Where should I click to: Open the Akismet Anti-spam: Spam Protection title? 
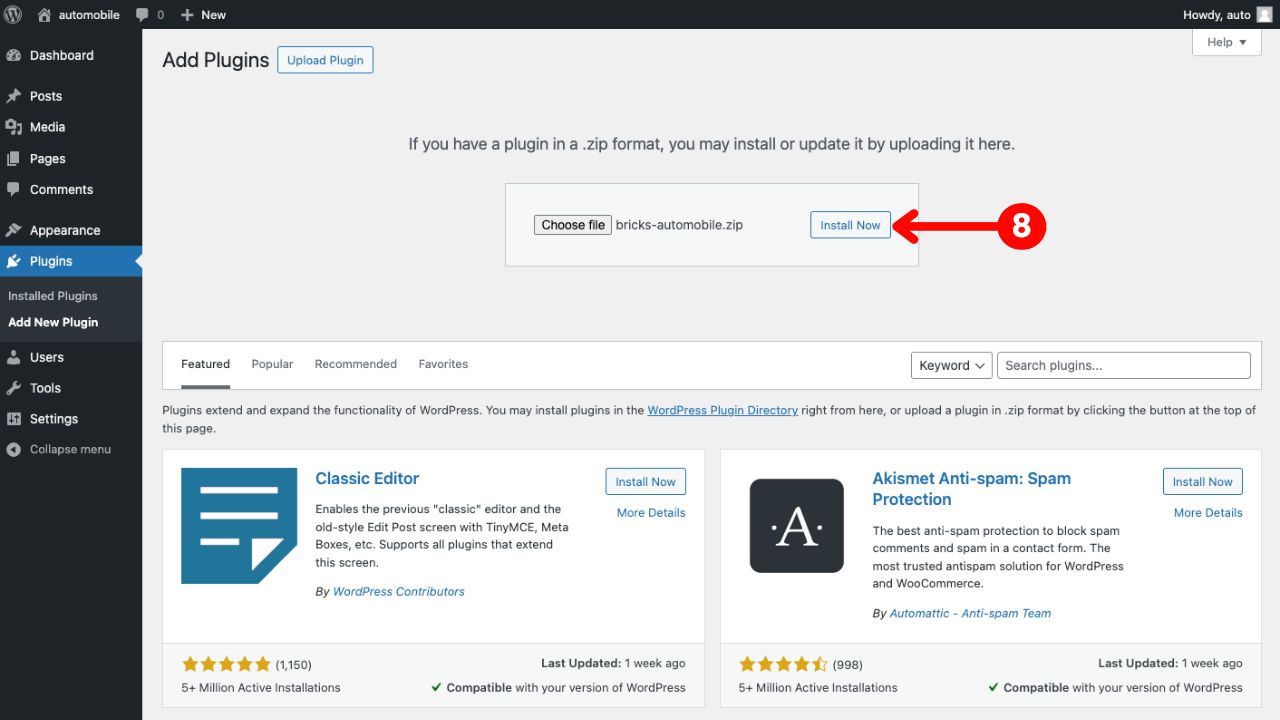pos(971,489)
